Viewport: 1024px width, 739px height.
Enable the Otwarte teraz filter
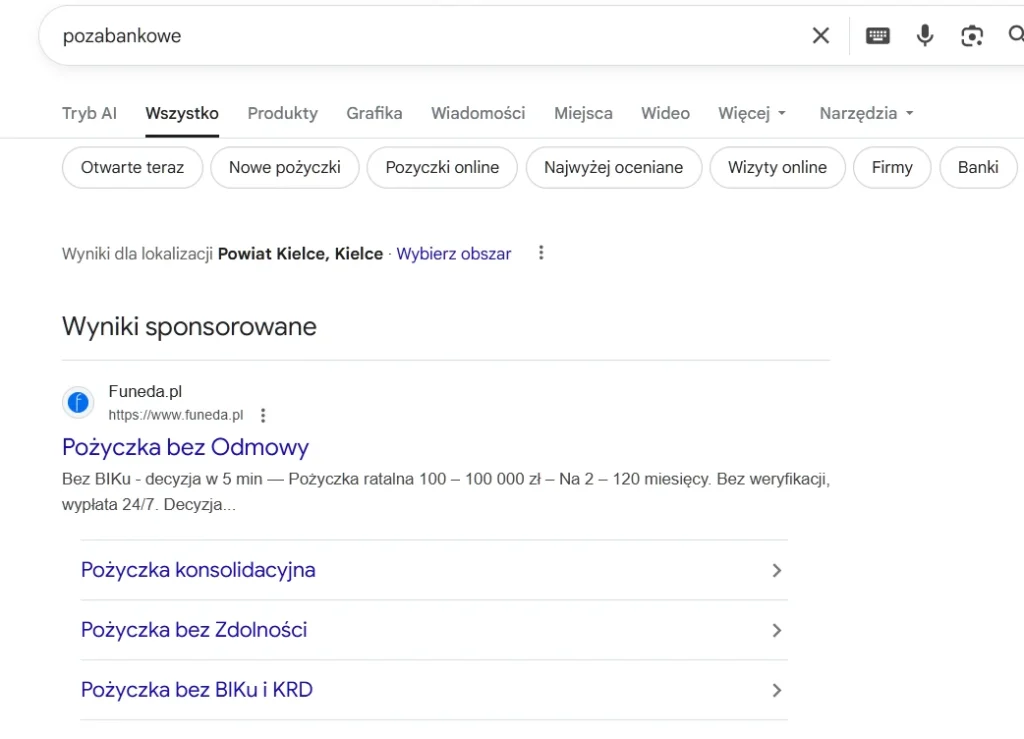132,167
